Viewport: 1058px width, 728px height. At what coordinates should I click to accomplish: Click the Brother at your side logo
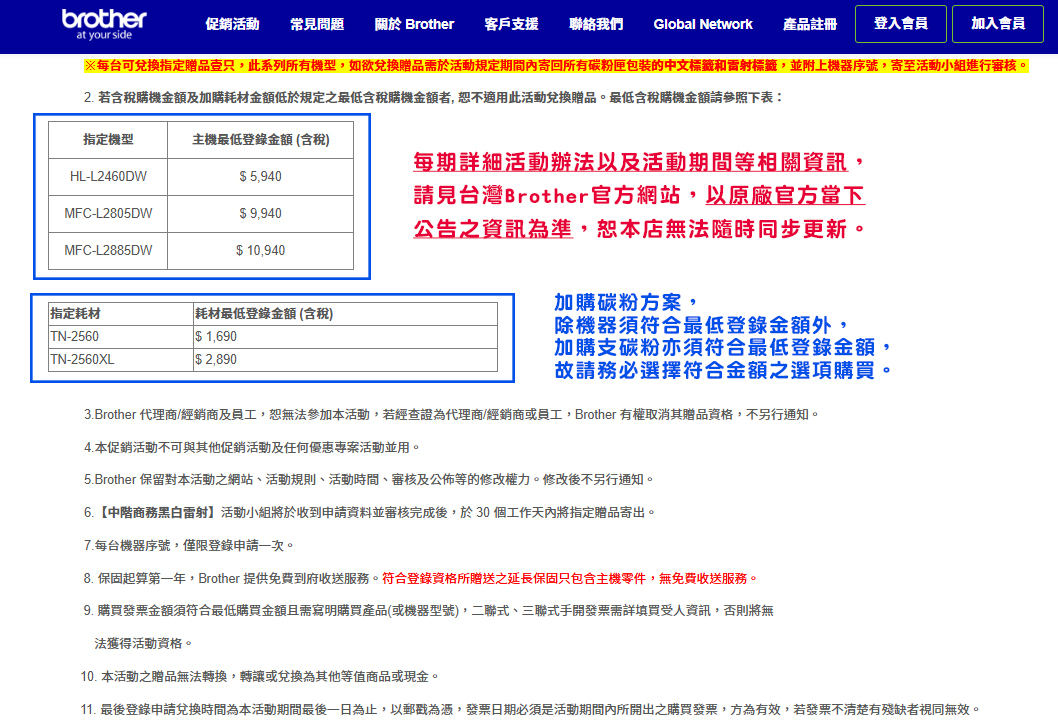(104, 24)
